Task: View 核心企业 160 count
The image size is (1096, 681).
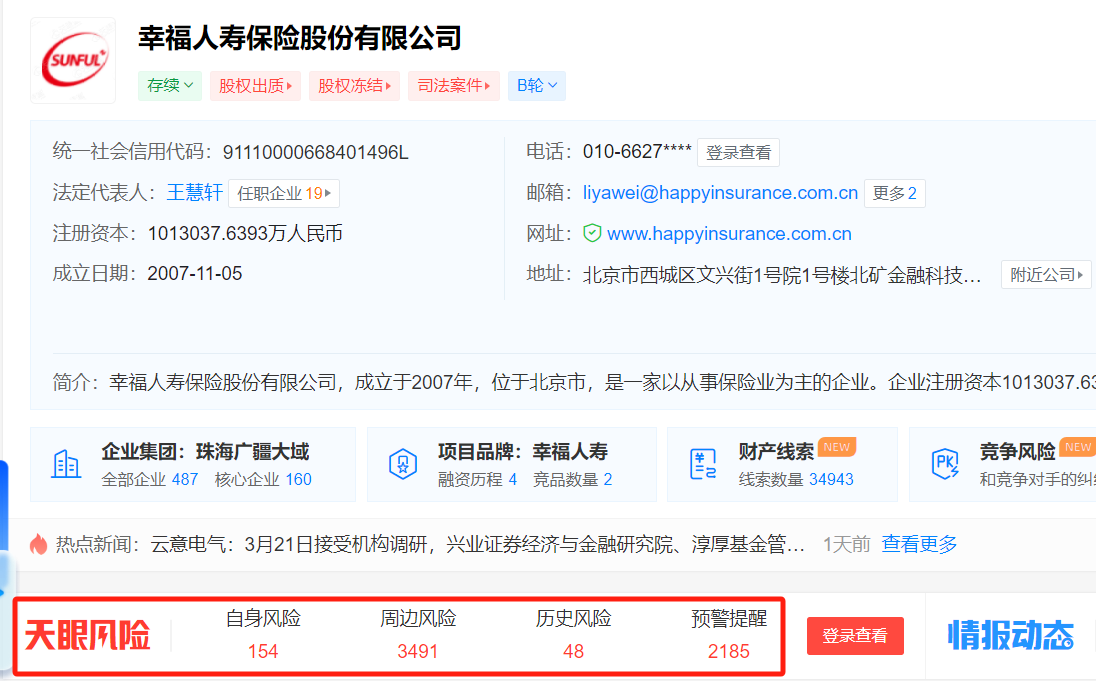Action: coord(263,480)
